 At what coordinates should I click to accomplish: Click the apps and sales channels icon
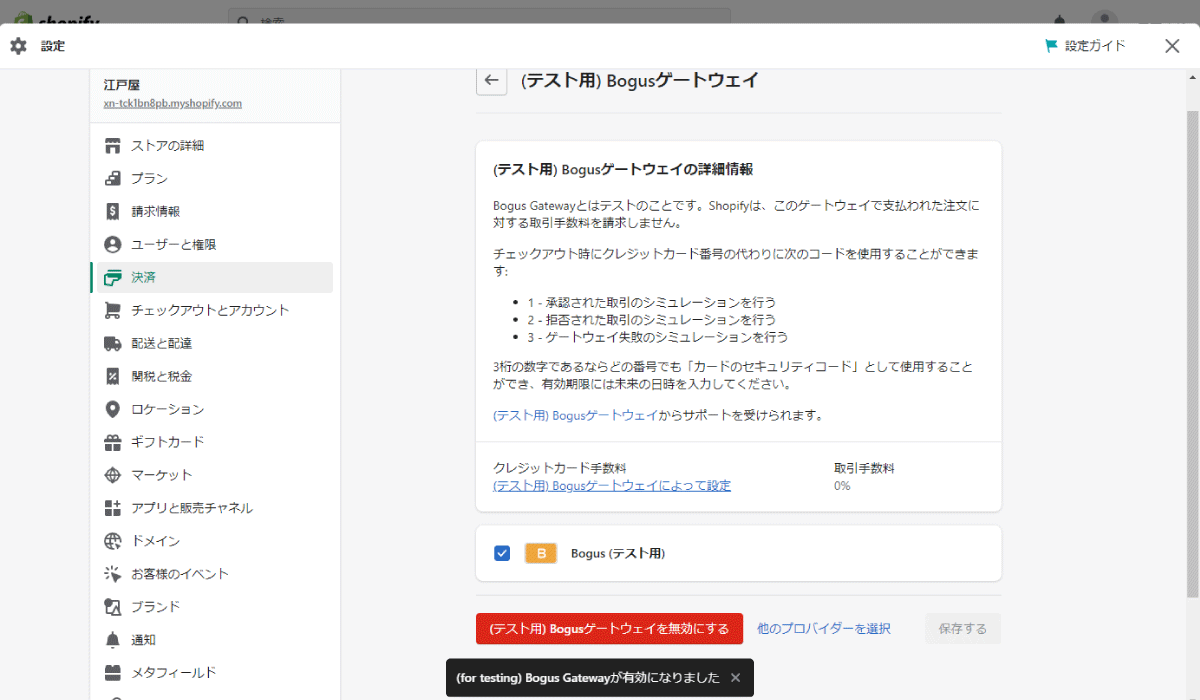pyautogui.click(x=113, y=508)
